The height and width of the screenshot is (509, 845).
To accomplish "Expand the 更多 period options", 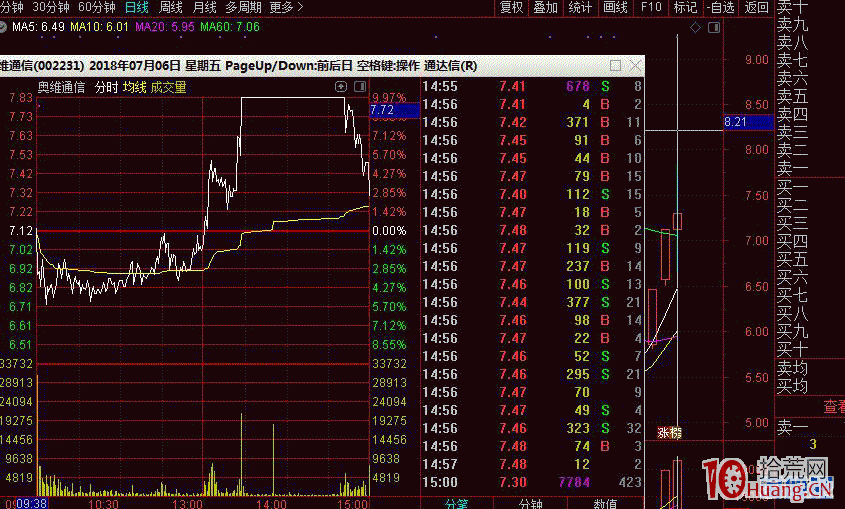I will pyautogui.click(x=286, y=7).
